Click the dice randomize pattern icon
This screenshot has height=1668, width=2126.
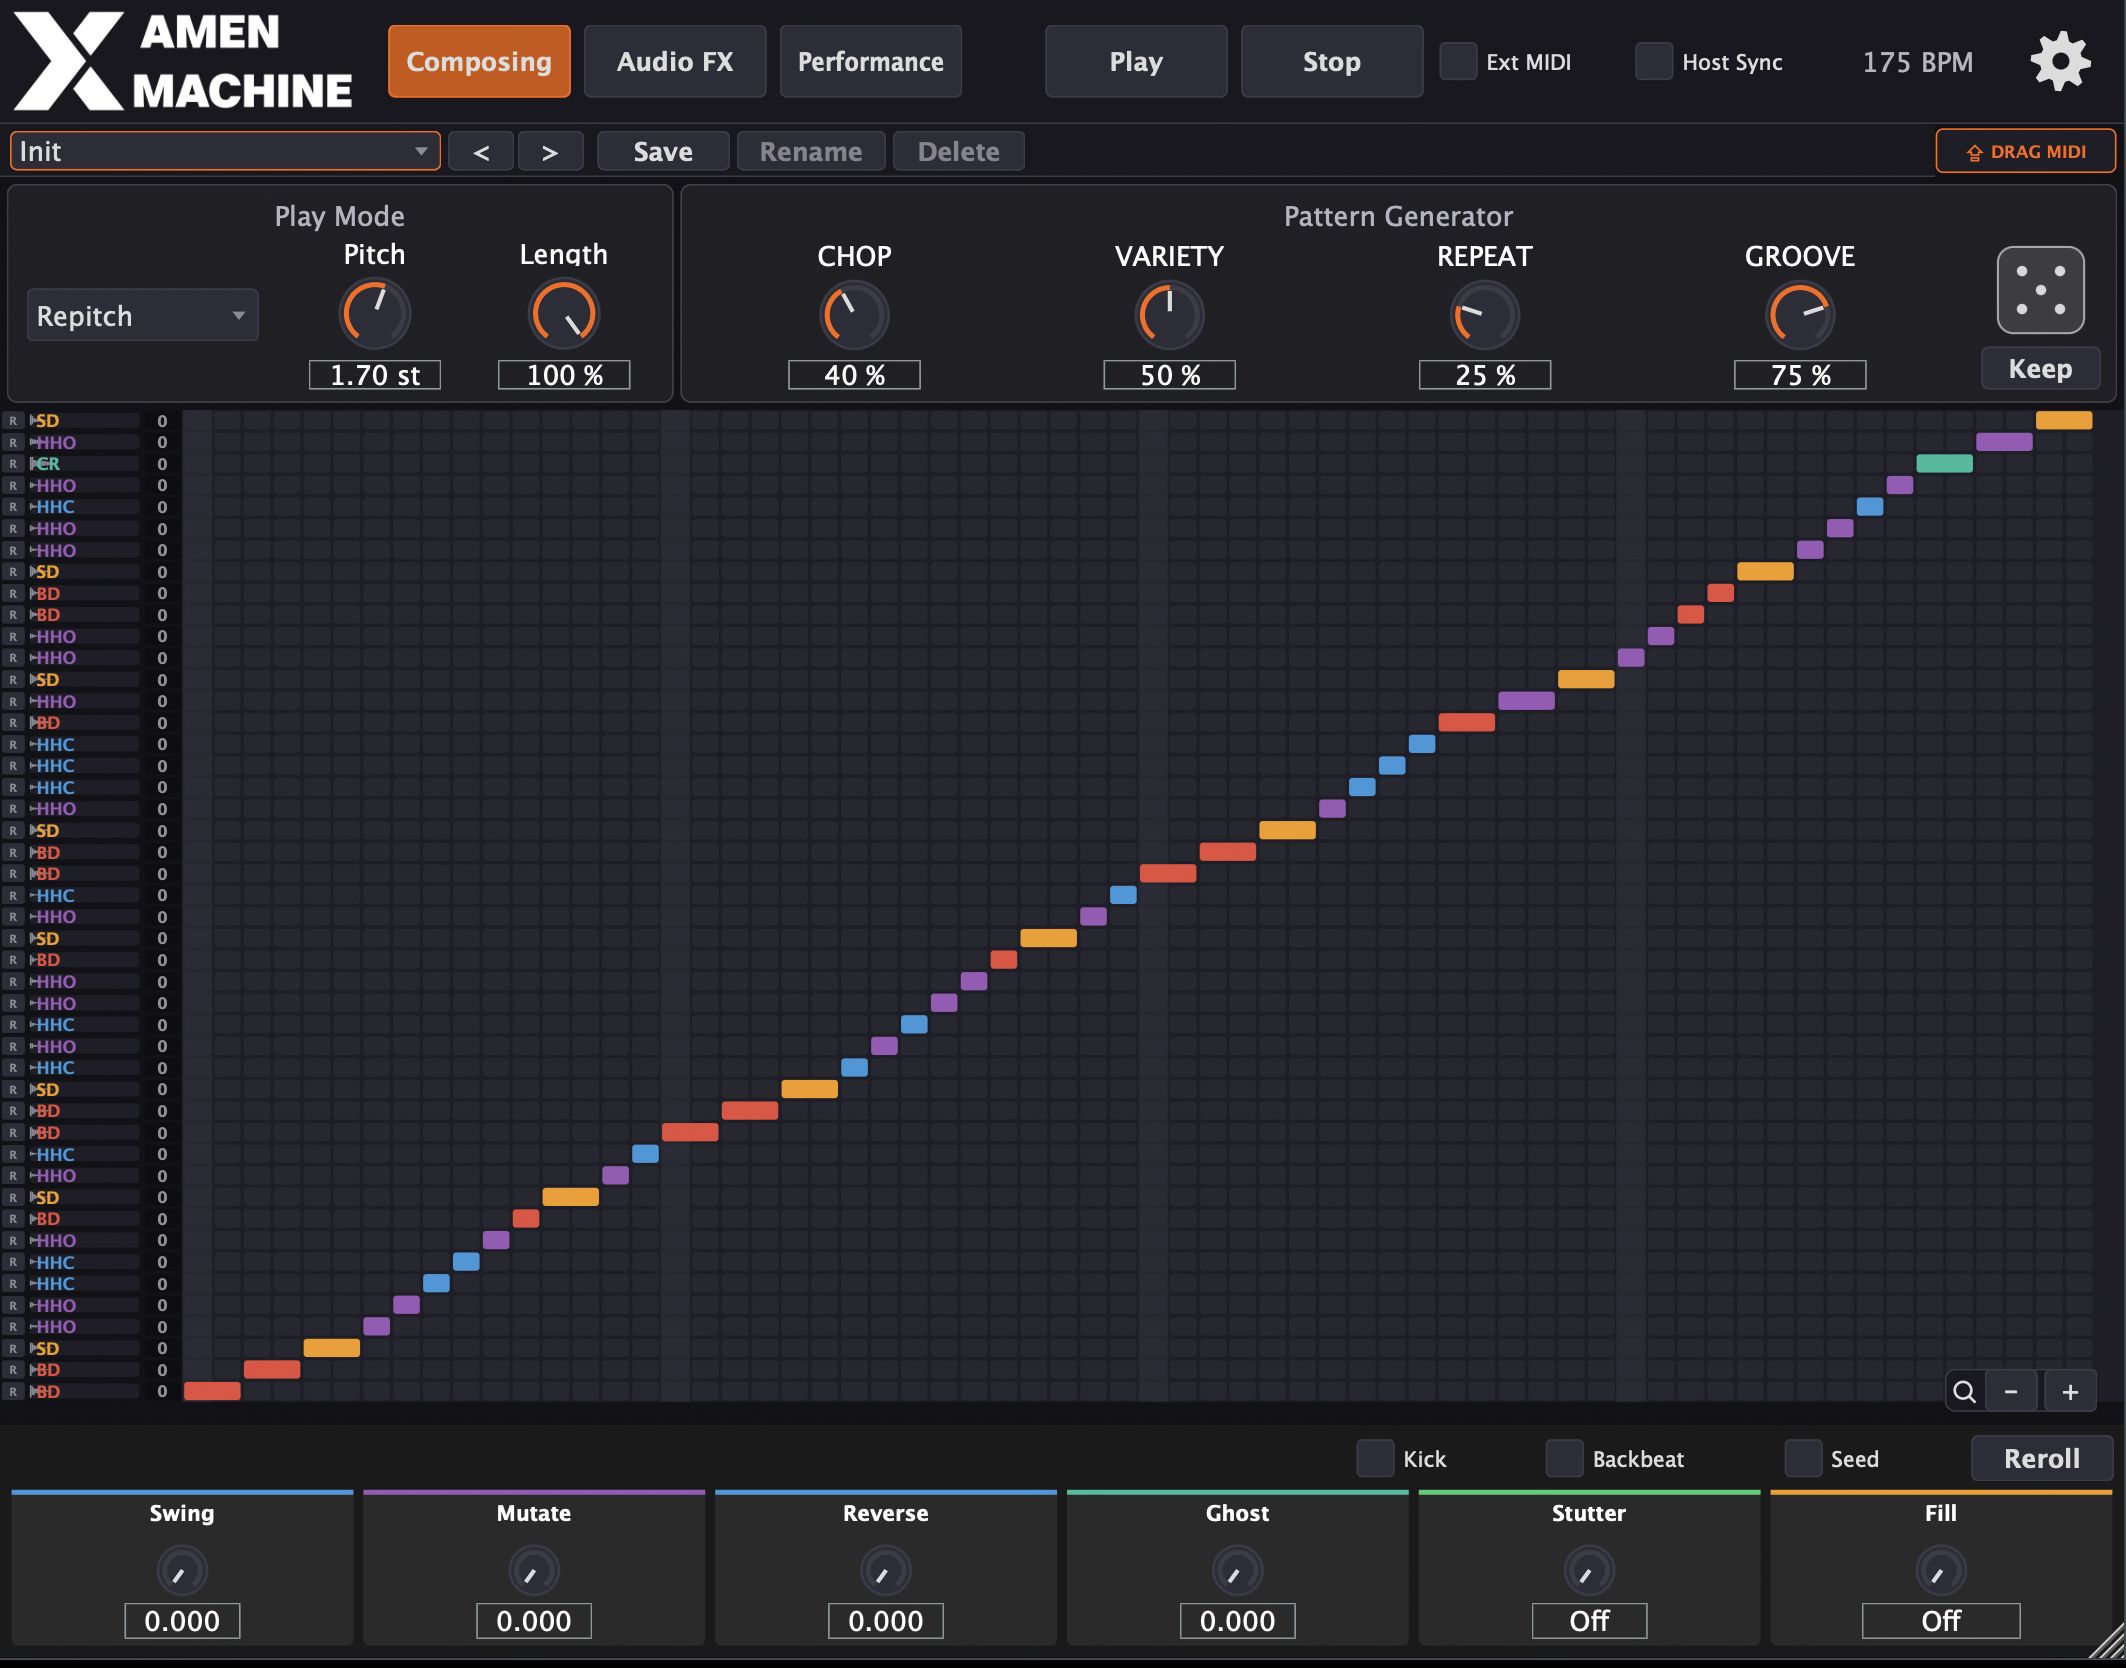2040,290
